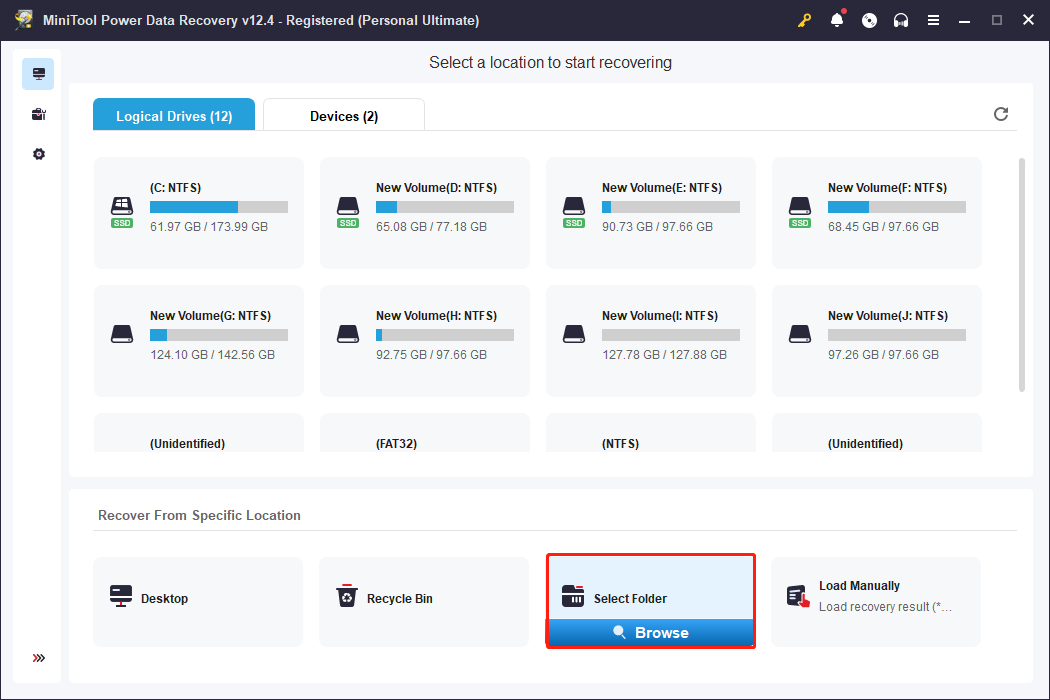
Task: Click the bootable media disc icon
Action: pyautogui.click(x=869, y=19)
